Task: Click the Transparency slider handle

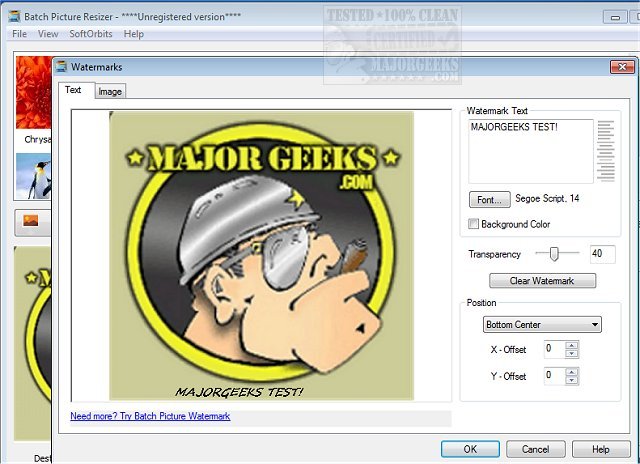Action: pyautogui.click(x=554, y=253)
